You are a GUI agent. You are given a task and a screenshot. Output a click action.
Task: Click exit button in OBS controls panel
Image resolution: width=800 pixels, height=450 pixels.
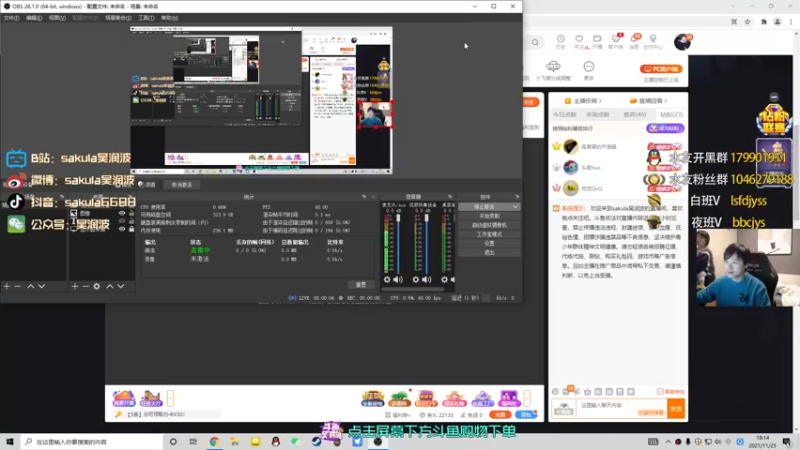click(489, 252)
